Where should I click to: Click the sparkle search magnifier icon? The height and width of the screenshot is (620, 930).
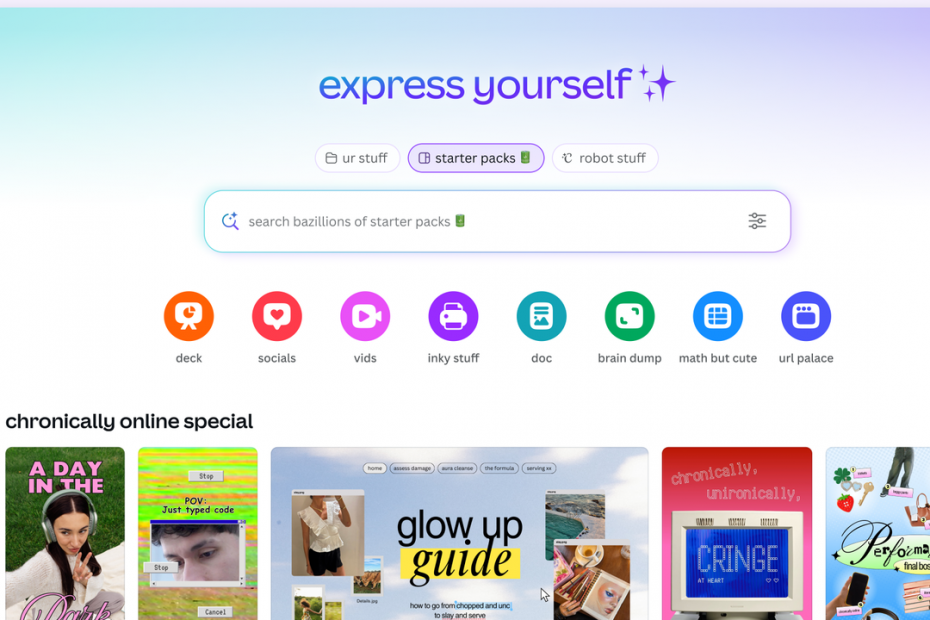[x=230, y=221]
